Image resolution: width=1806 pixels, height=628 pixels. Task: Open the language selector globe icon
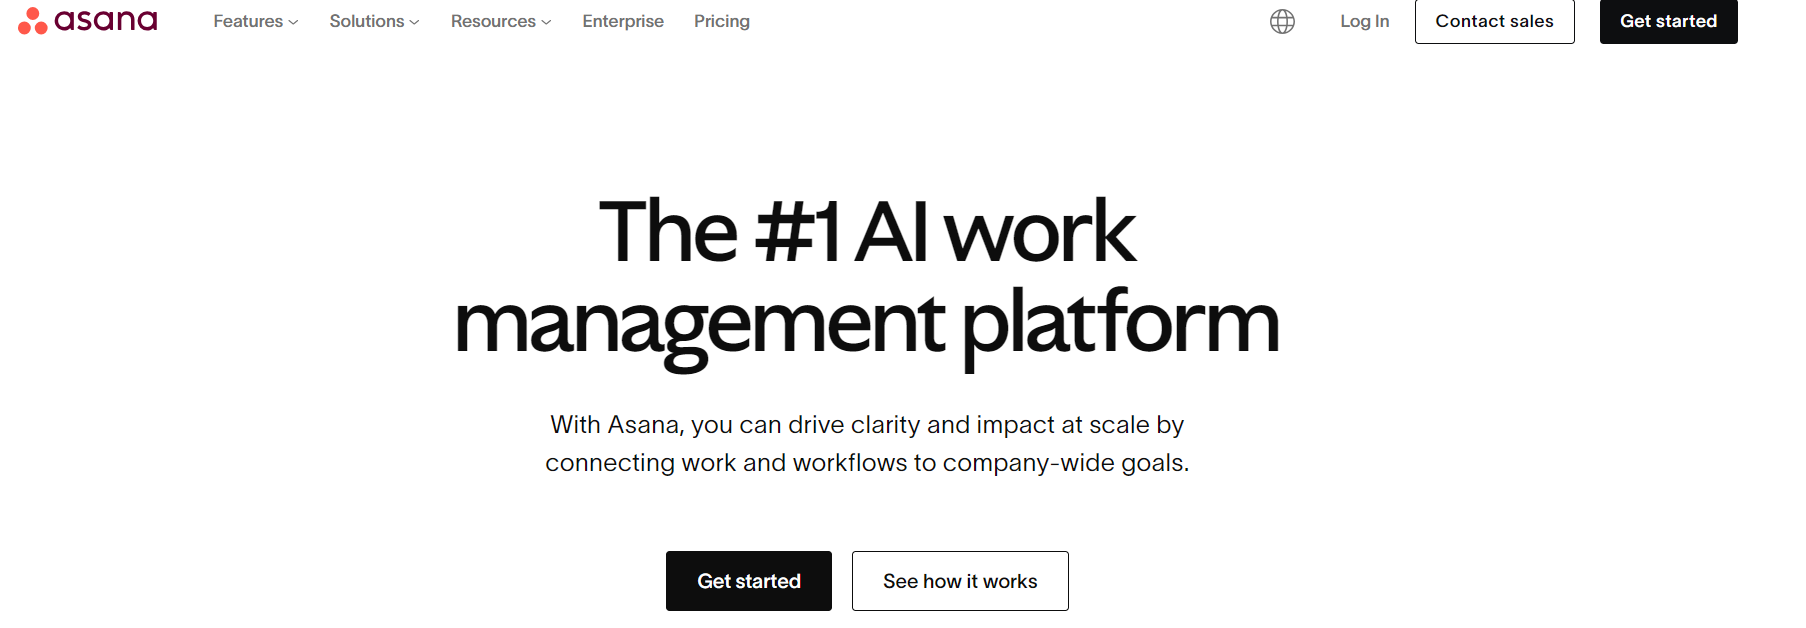(1282, 21)
